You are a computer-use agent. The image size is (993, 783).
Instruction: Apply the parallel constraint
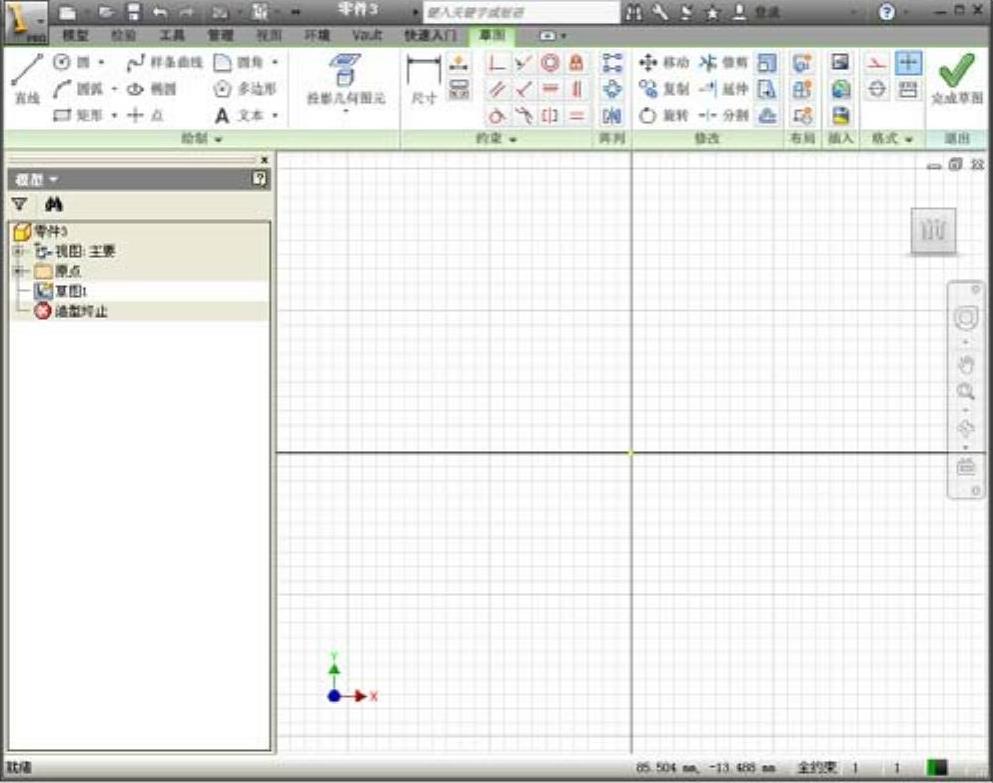497,89
